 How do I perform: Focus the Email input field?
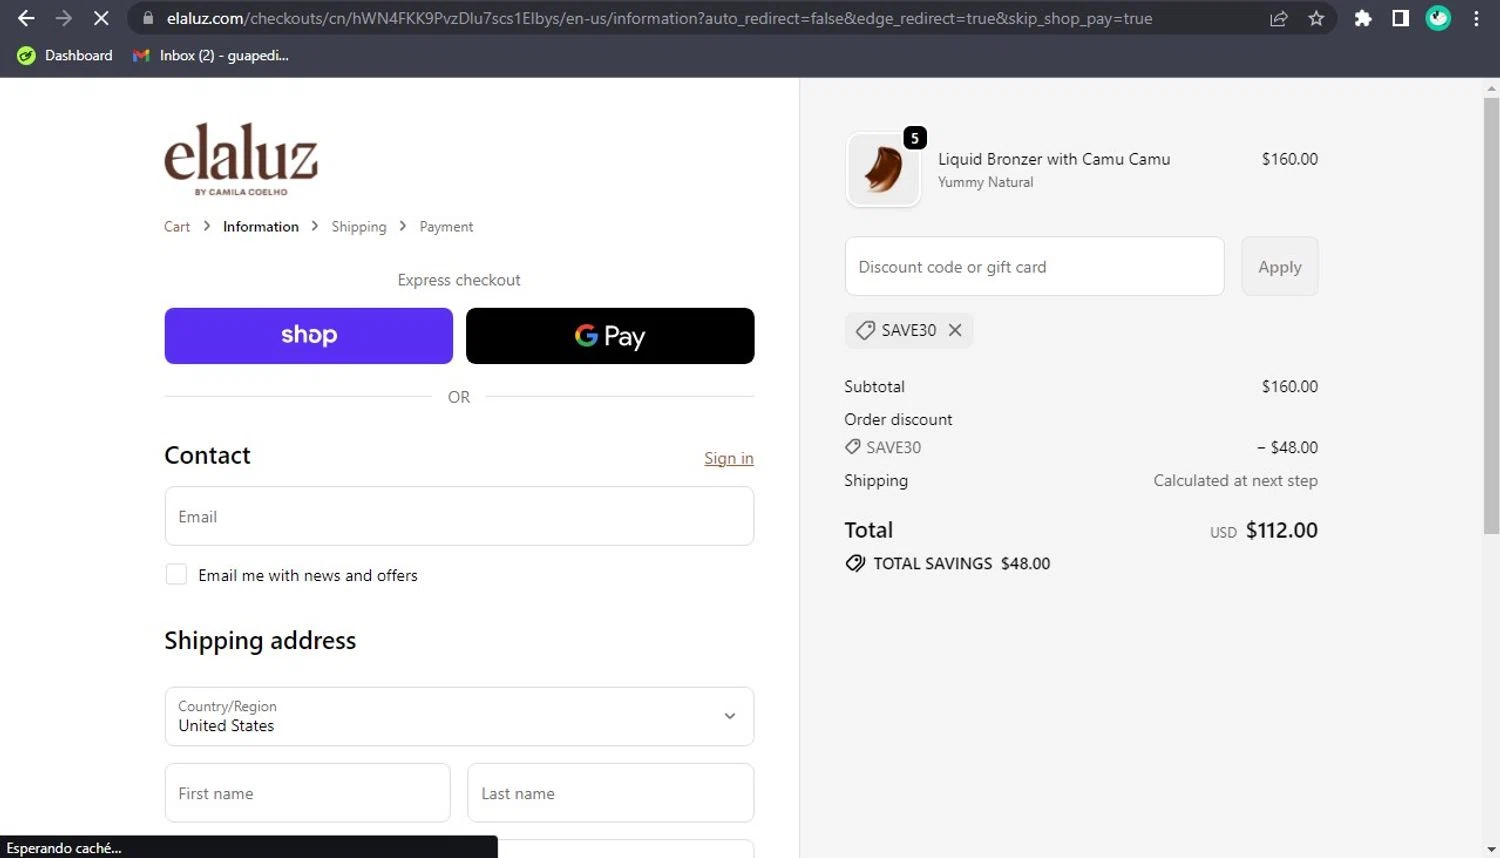coord(459,516)
